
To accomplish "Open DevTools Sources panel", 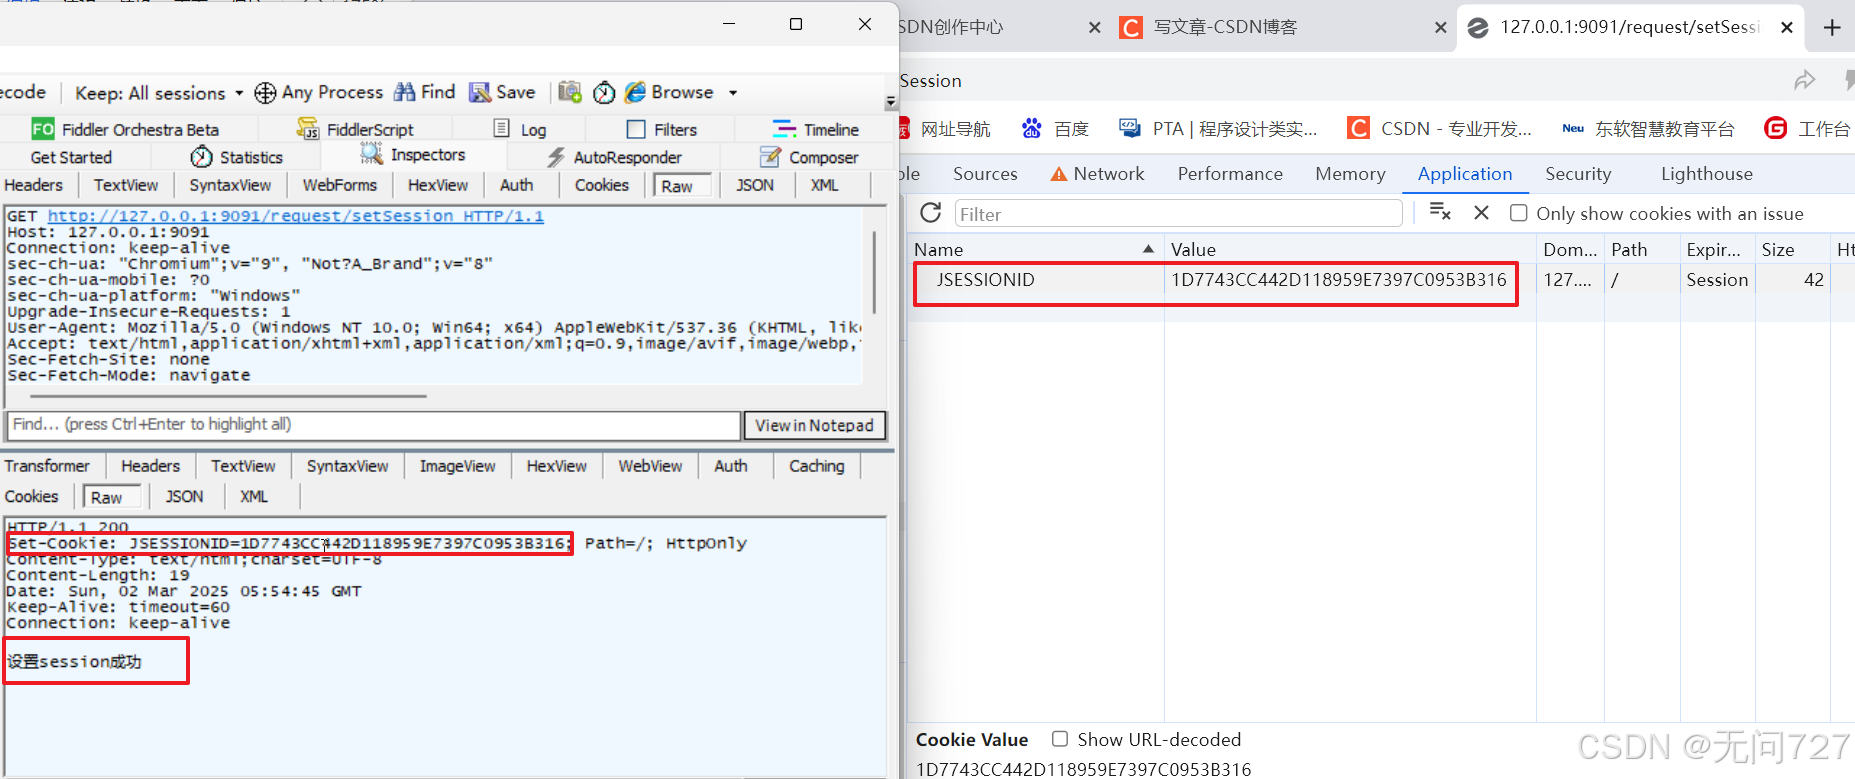I will point(985,174).
